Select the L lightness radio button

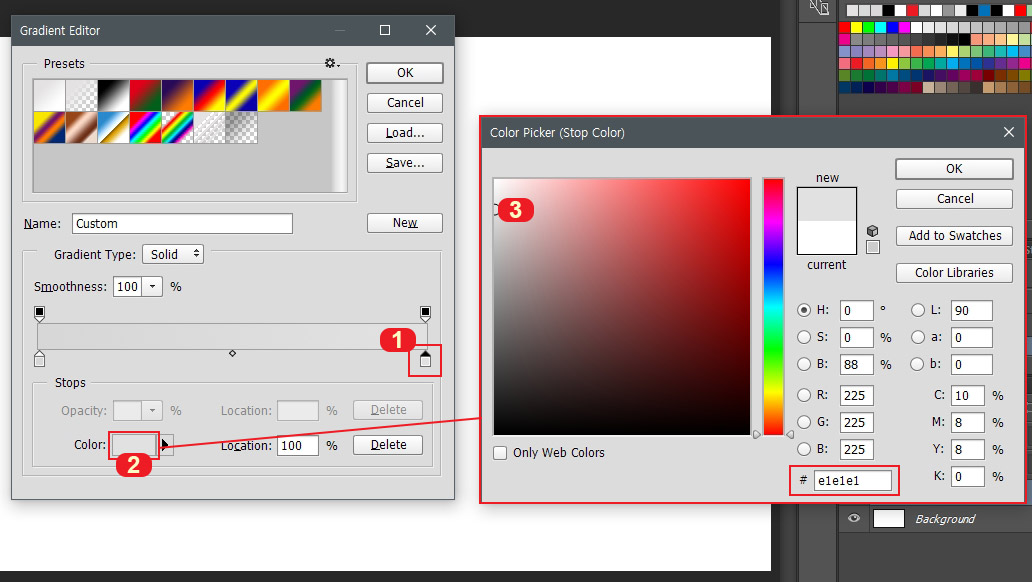tap(917, 310)
